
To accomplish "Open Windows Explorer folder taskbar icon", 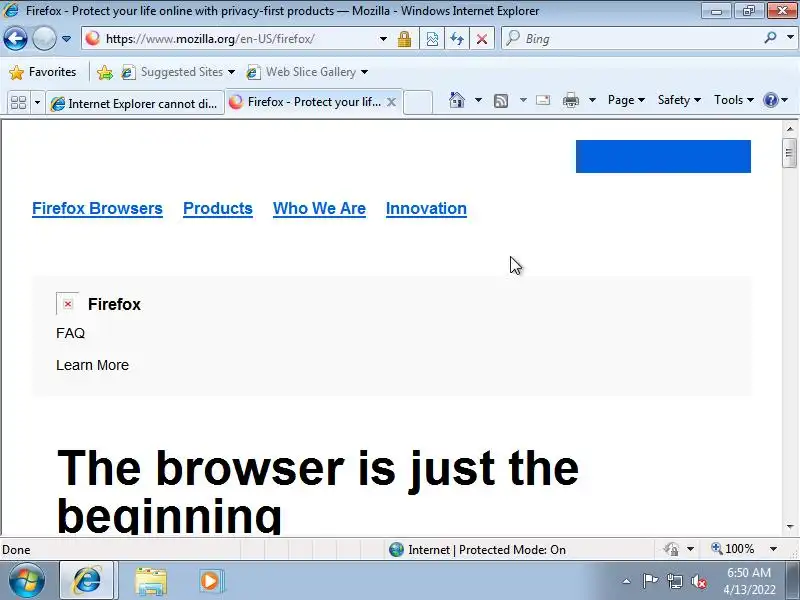I will coord(151,581).
